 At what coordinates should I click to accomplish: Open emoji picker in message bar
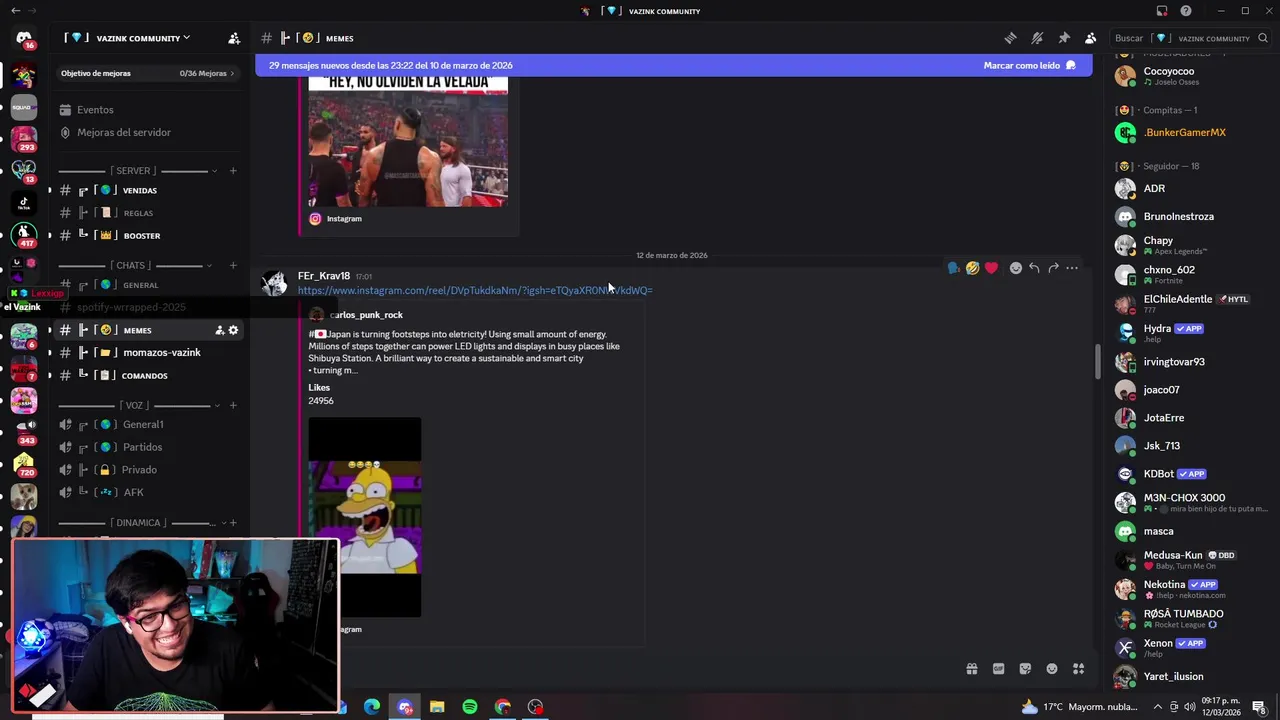point(1052,669)
